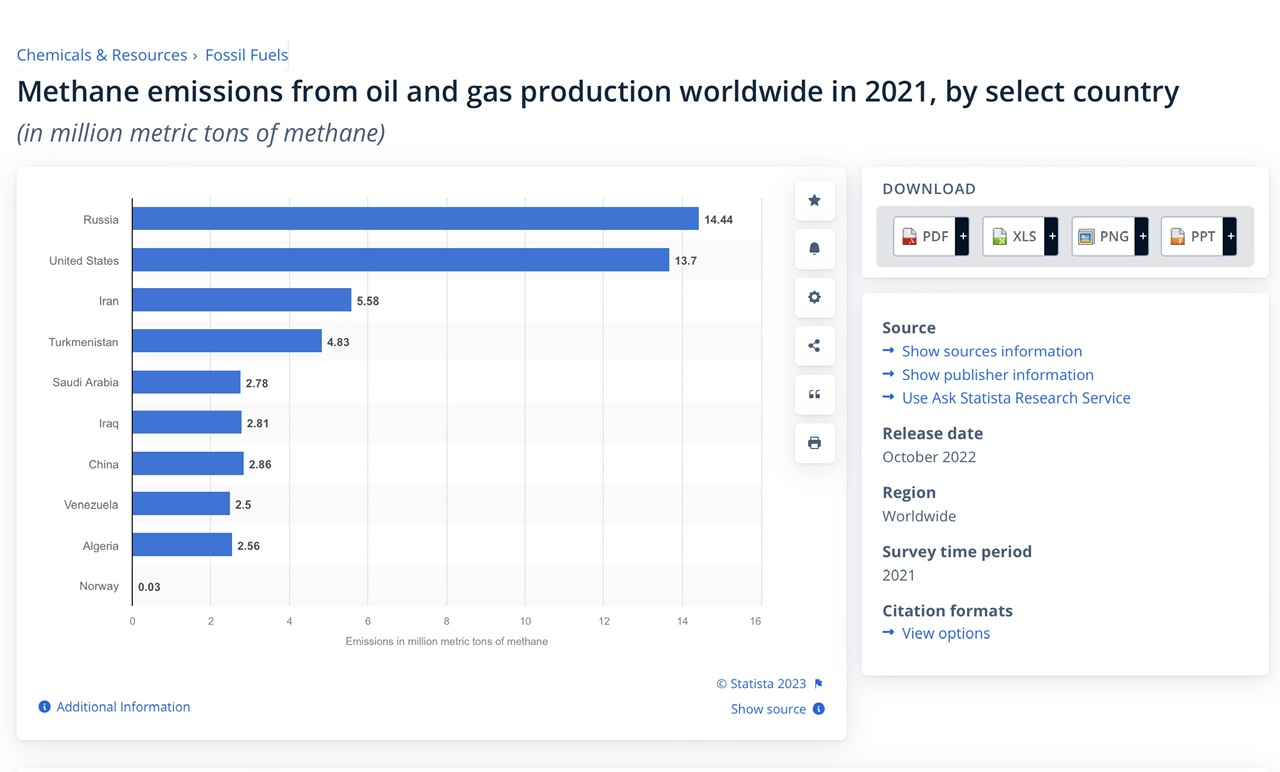The height and width of the screenshot is (772, 1280).
Task: Click the share icon
Action: 814,346
